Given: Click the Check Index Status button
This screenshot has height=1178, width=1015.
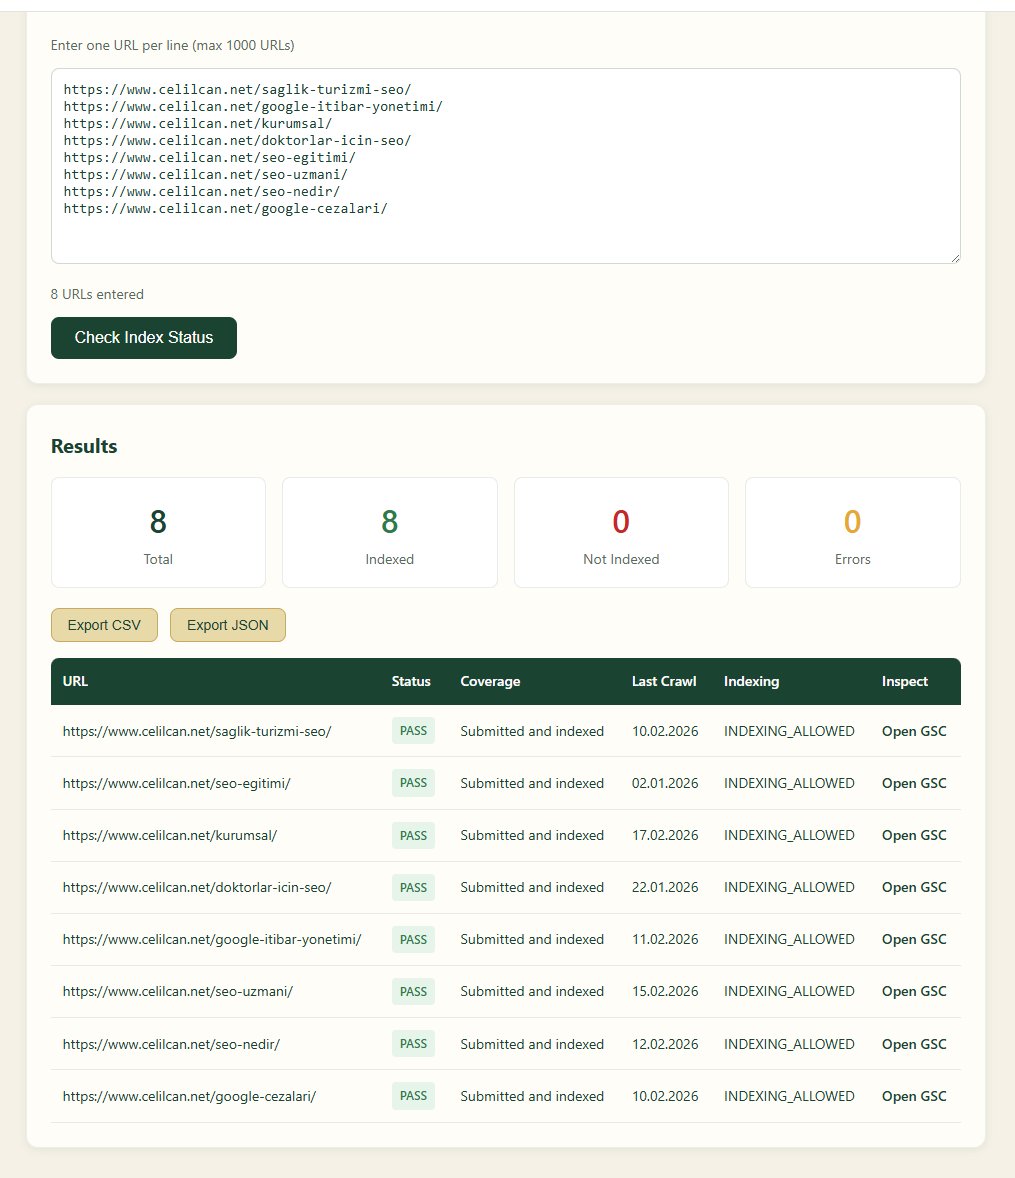Looking at the screenshot, I should [143, 338].
